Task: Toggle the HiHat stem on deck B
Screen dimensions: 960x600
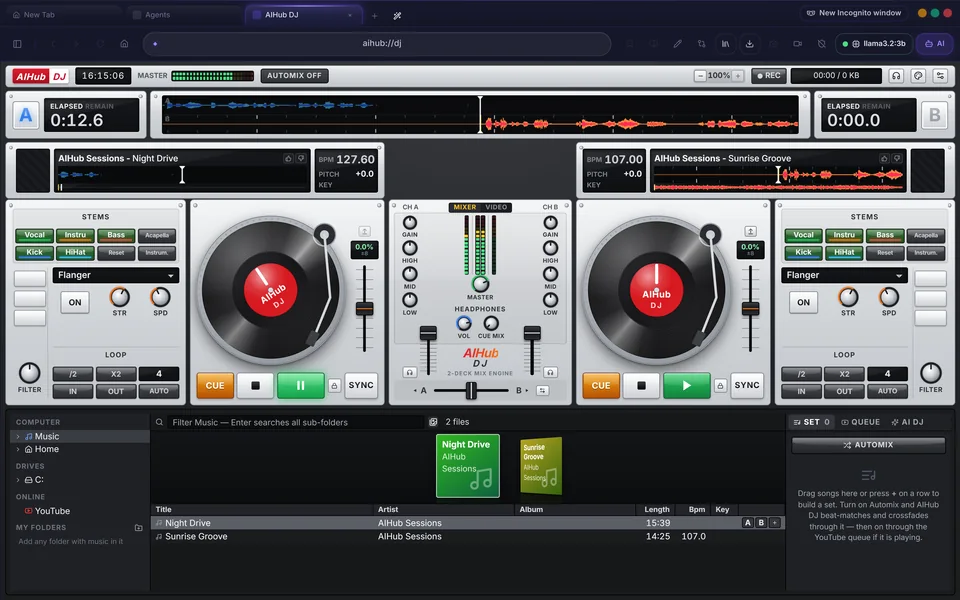Action: click(844, 252)
